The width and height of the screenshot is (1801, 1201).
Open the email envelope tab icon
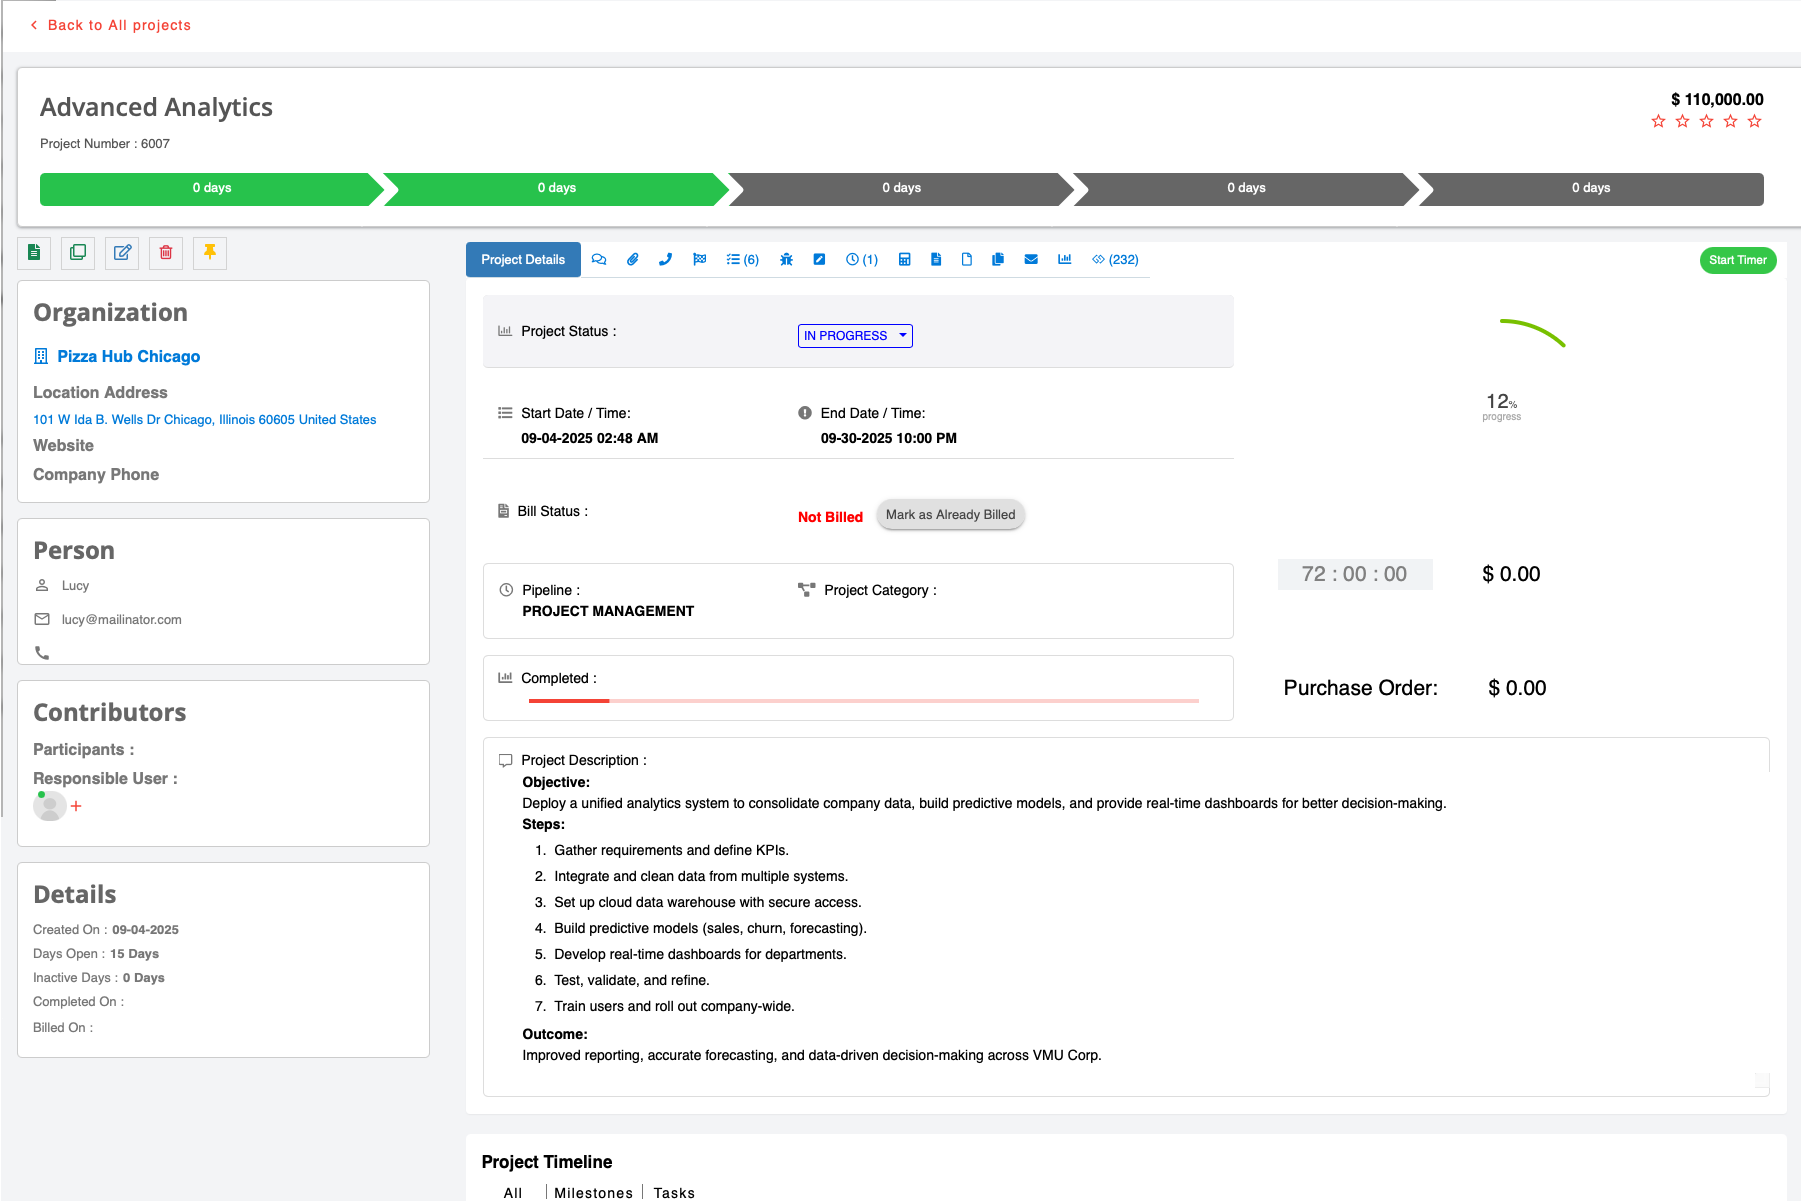(1031, 260)
